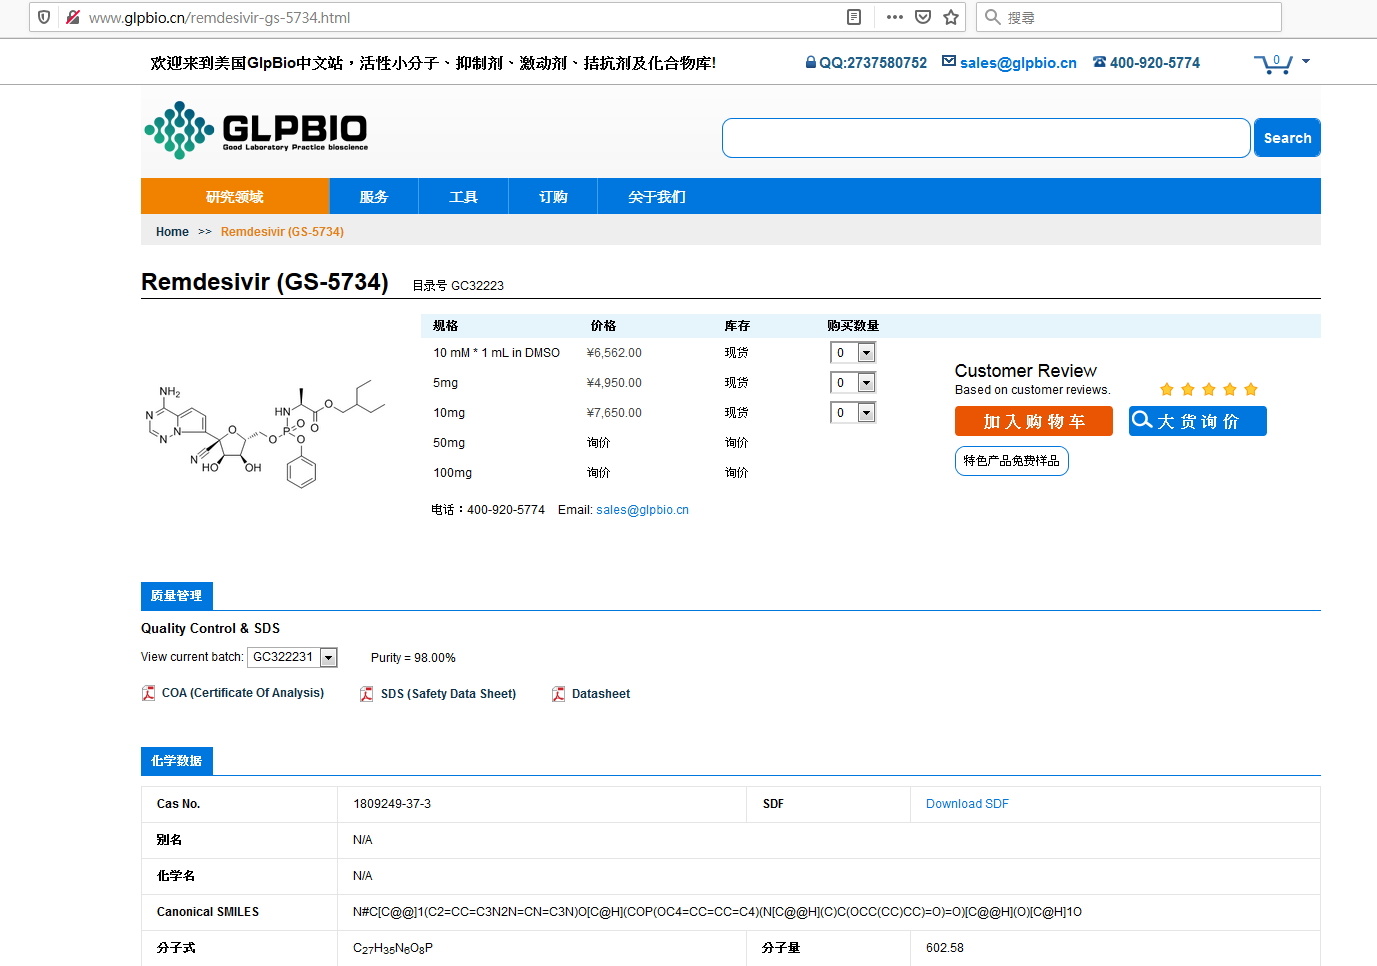Toggle reader view icon in address bar
This screenshot has width=1377, height=966.
point(854,17)
